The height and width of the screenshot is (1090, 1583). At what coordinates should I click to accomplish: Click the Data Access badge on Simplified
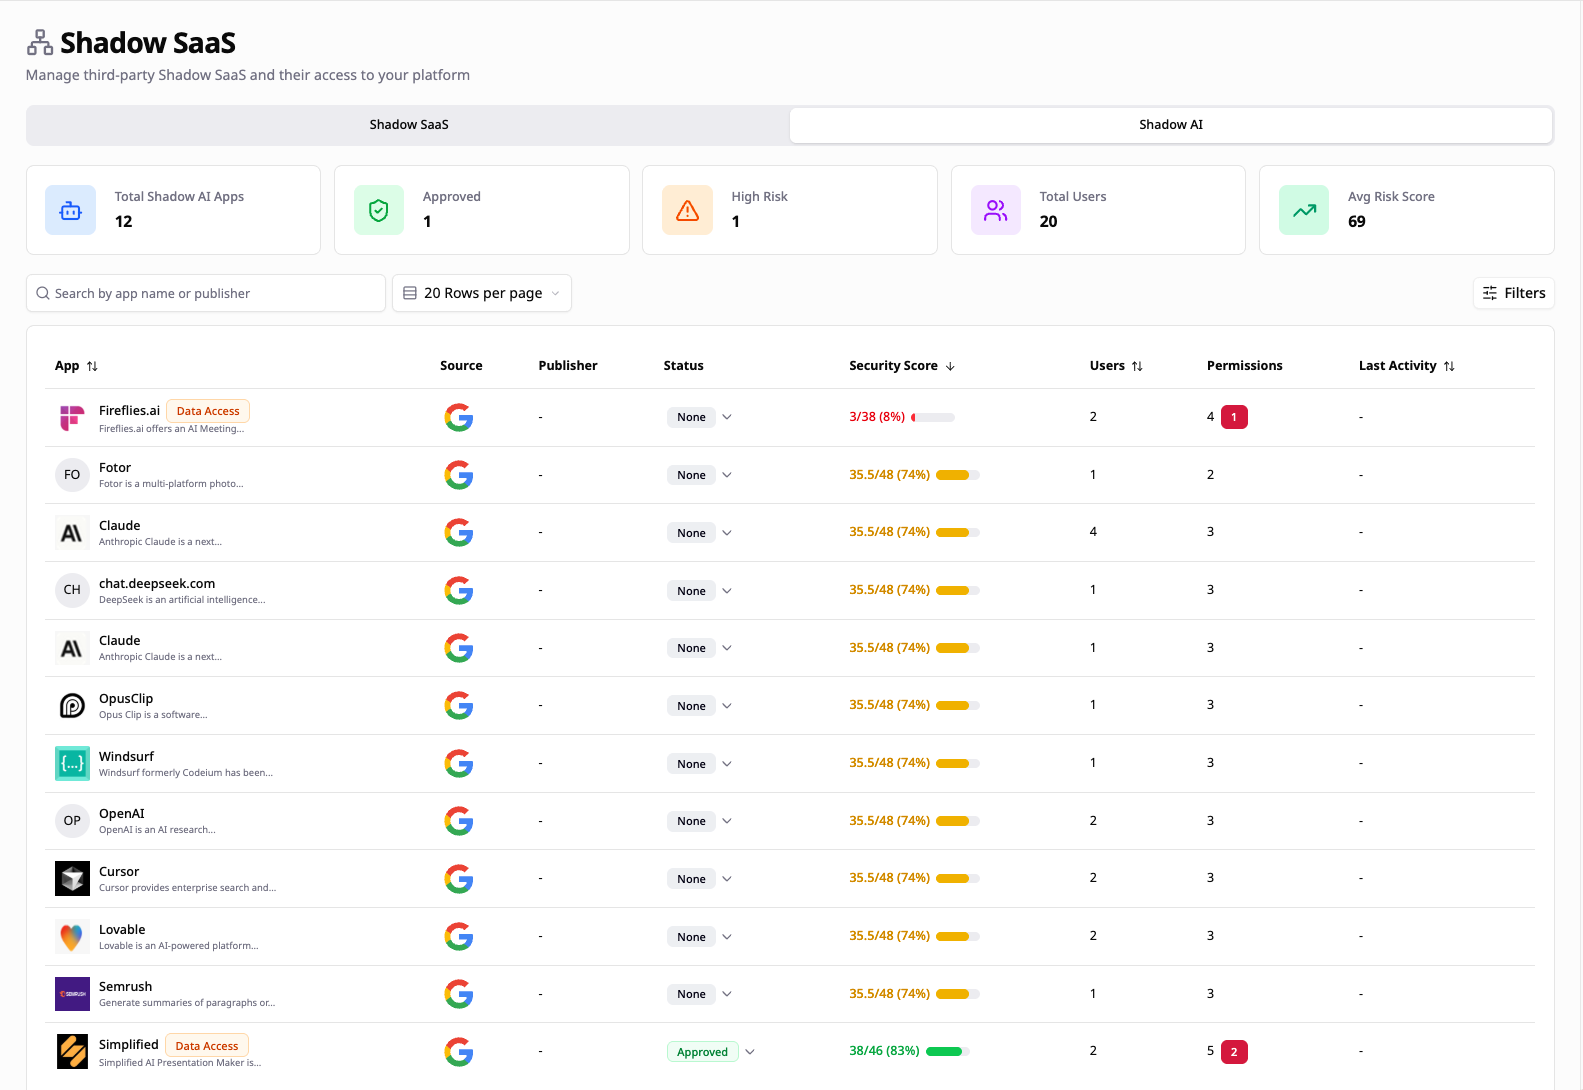tap(207, 1046)
